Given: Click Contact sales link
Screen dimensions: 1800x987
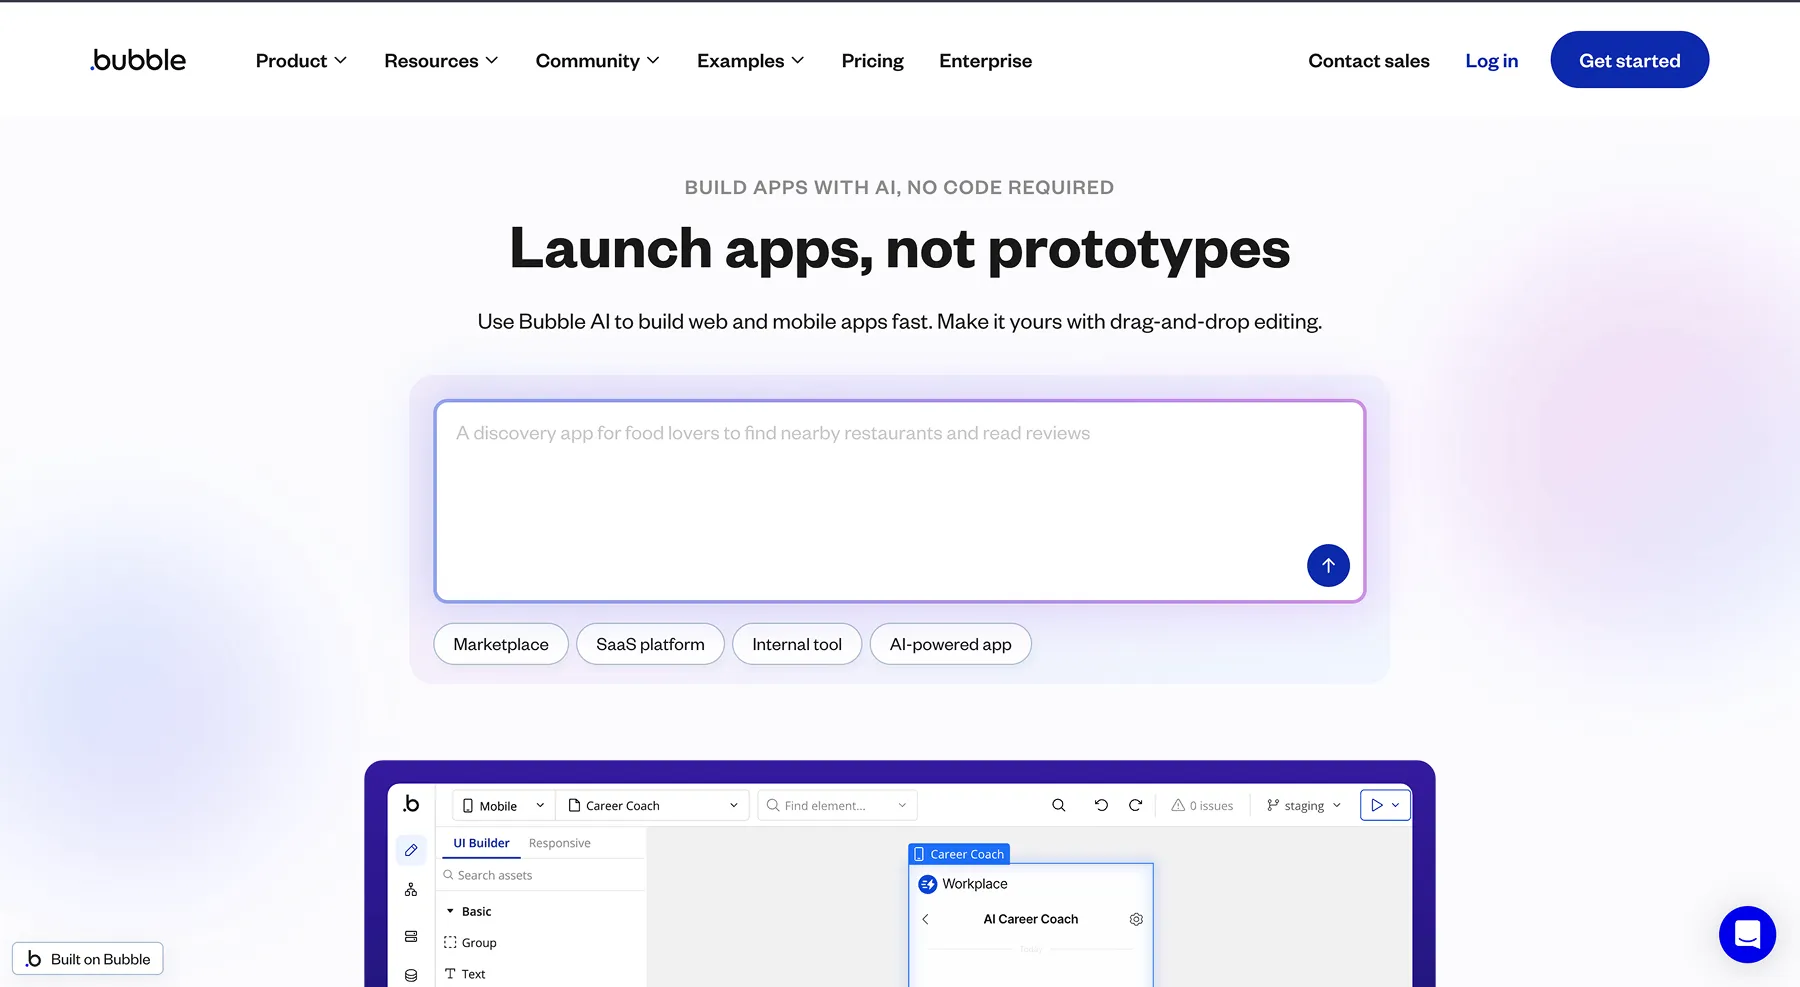Looking at the screenshot, I should pyautogui.click(x=1368, y=61).
